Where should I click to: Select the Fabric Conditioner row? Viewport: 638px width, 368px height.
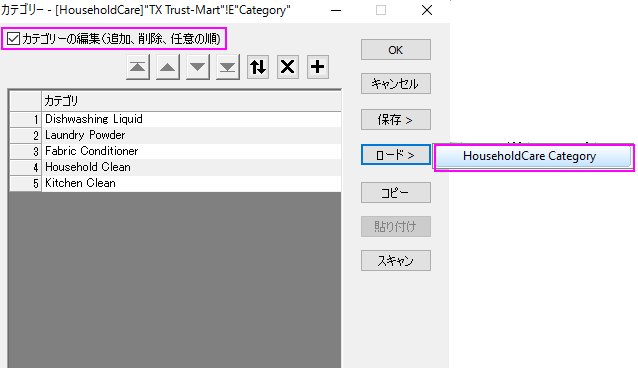[191, 151]
